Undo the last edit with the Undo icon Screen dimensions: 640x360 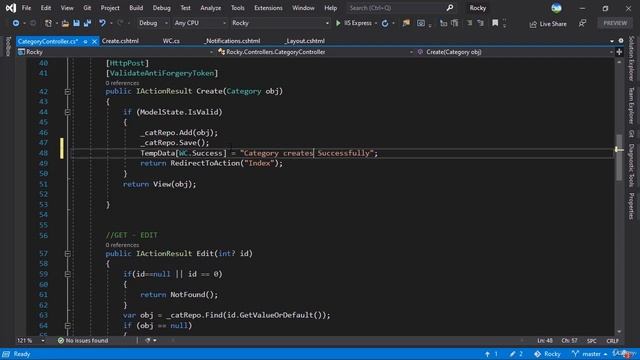click(x=102, y=23)
